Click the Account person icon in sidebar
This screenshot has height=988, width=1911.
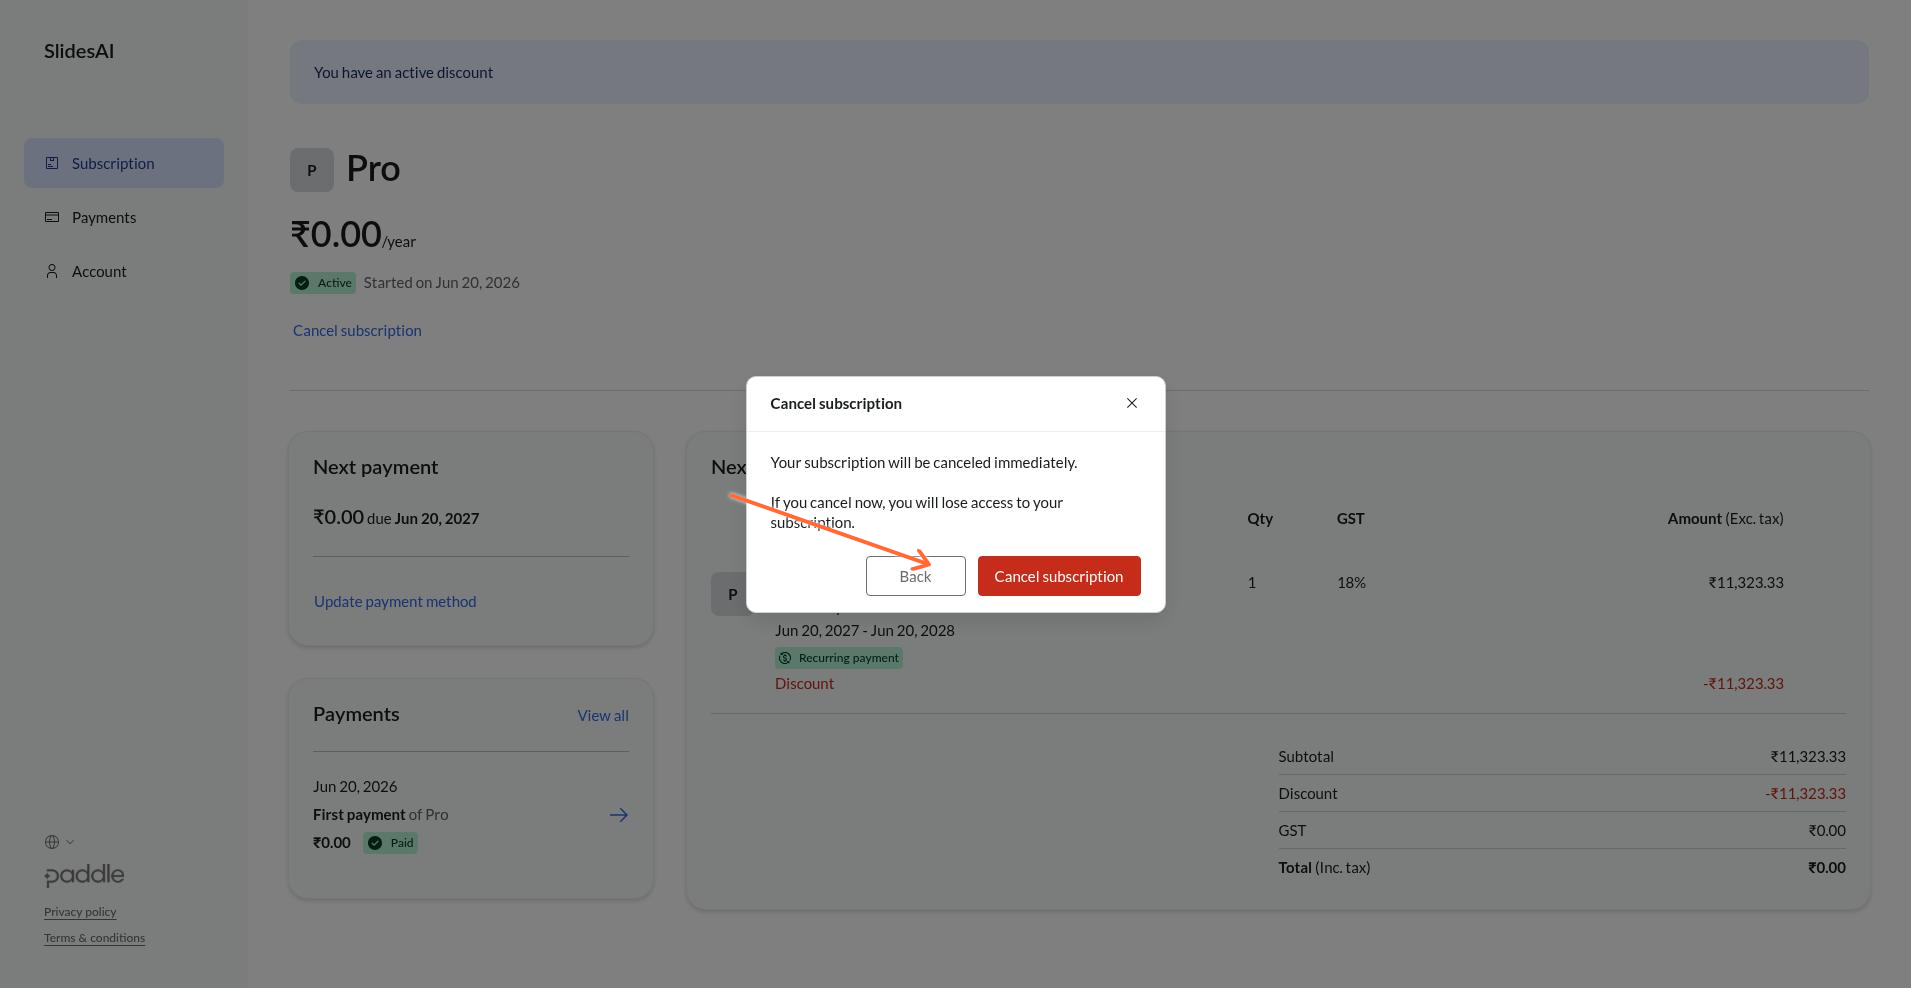[52, 271]
